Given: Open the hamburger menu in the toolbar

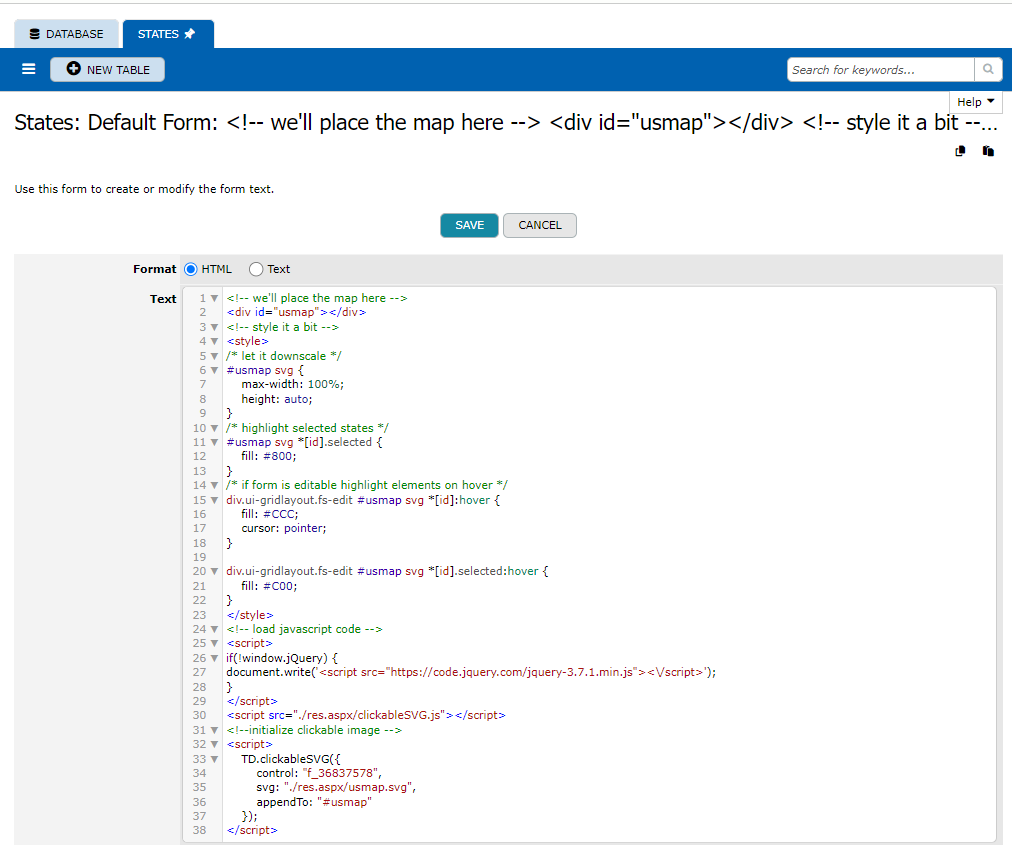Looking at the screenshot, I should coord(29,70).
